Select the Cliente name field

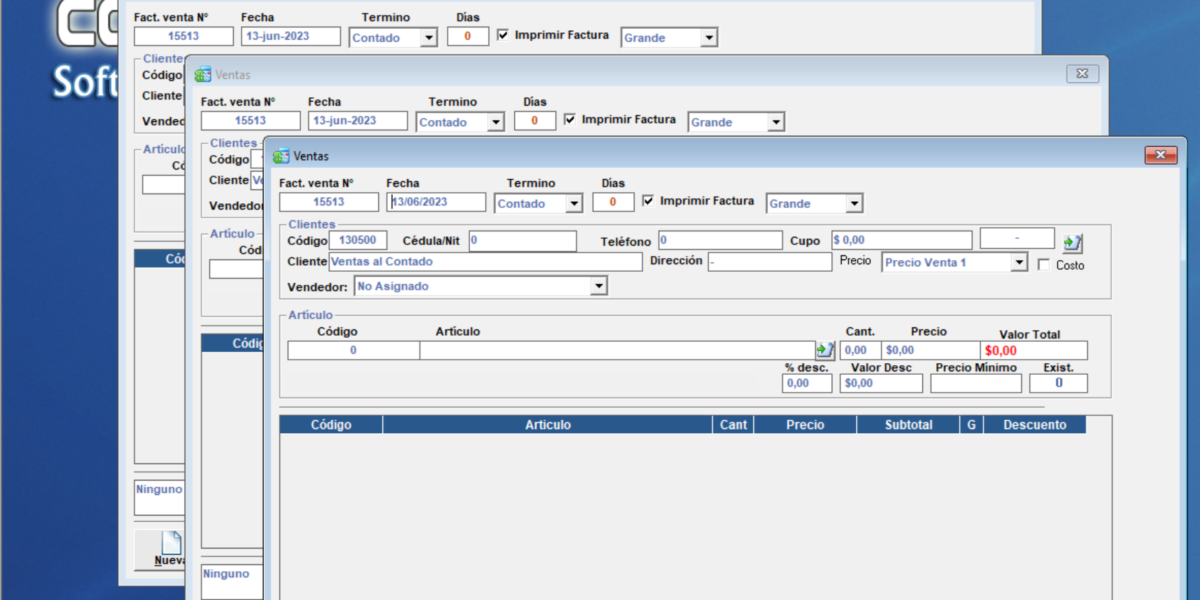485,262
